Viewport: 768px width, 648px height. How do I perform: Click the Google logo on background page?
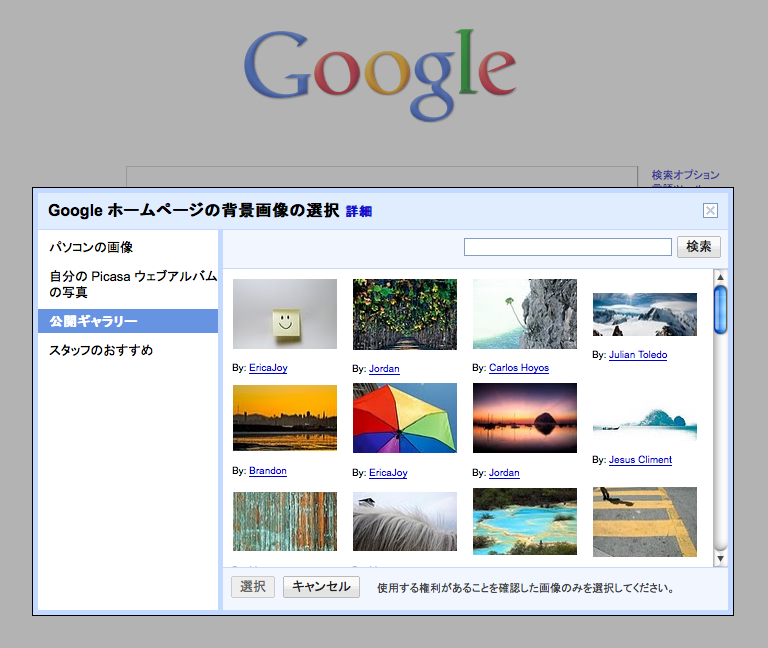pos(380,75)
